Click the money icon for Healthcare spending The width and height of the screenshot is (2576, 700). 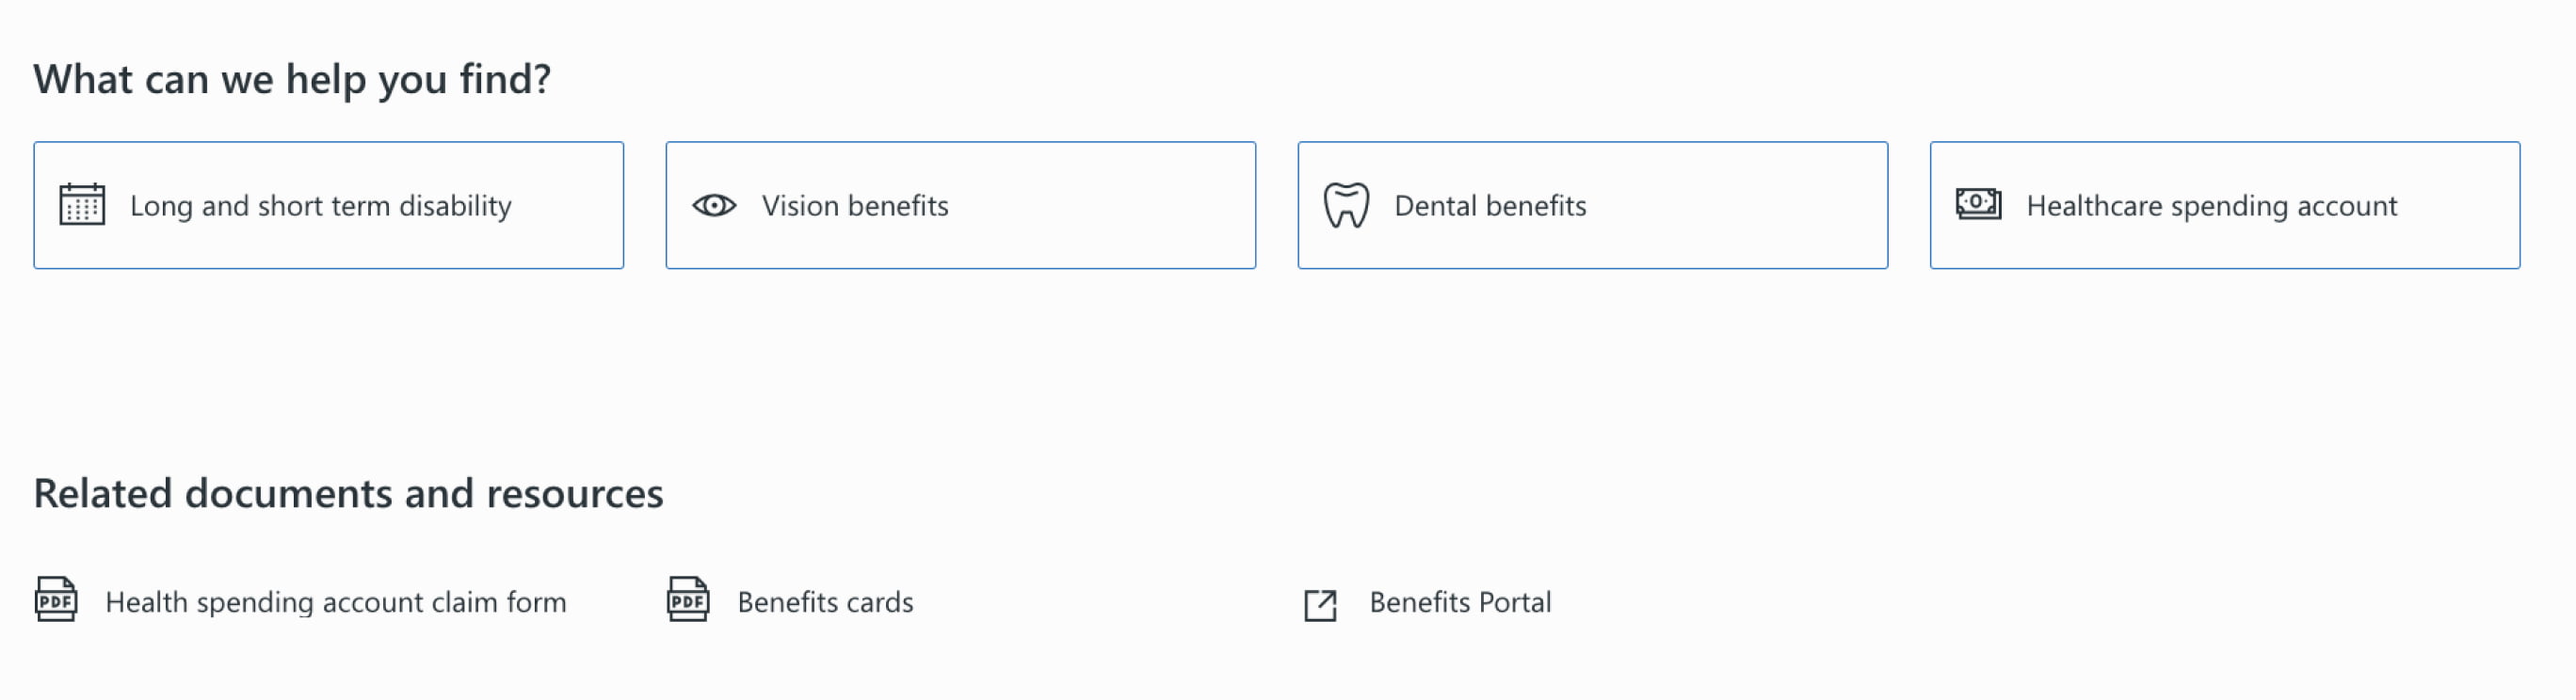pos(1978,204)
